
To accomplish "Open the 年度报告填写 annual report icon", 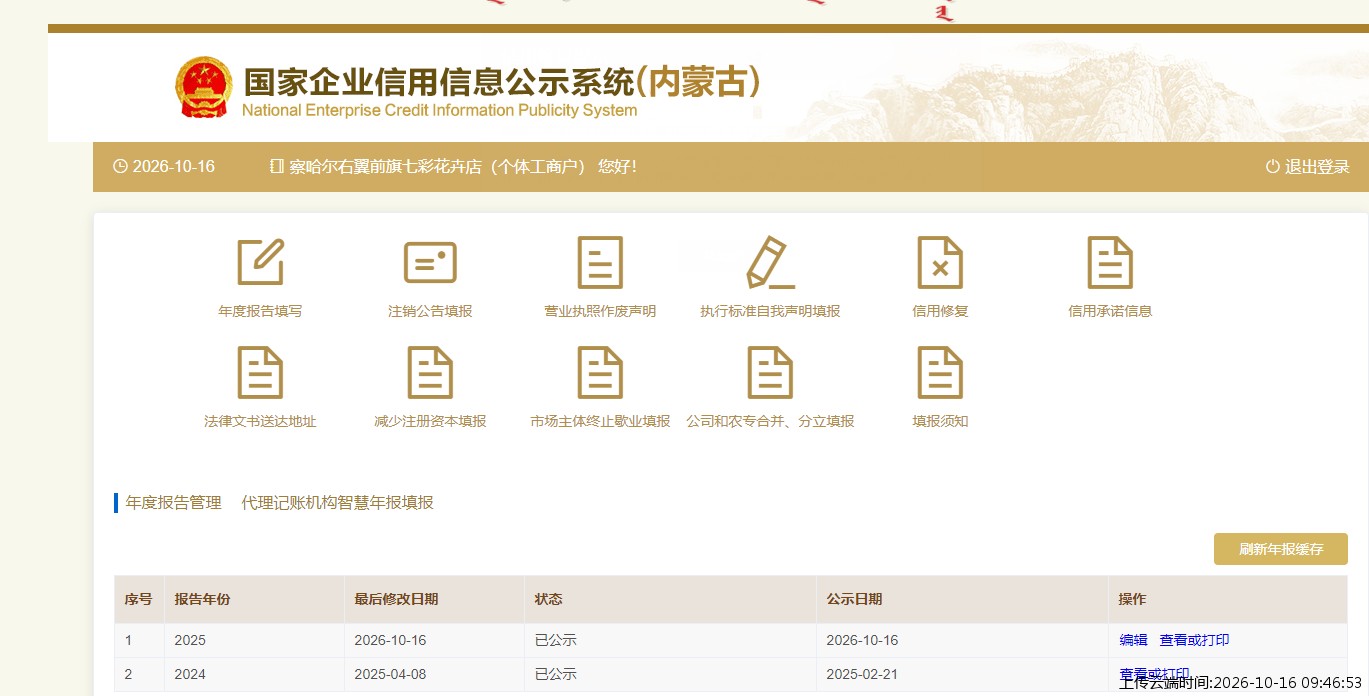I will (260, 261).
